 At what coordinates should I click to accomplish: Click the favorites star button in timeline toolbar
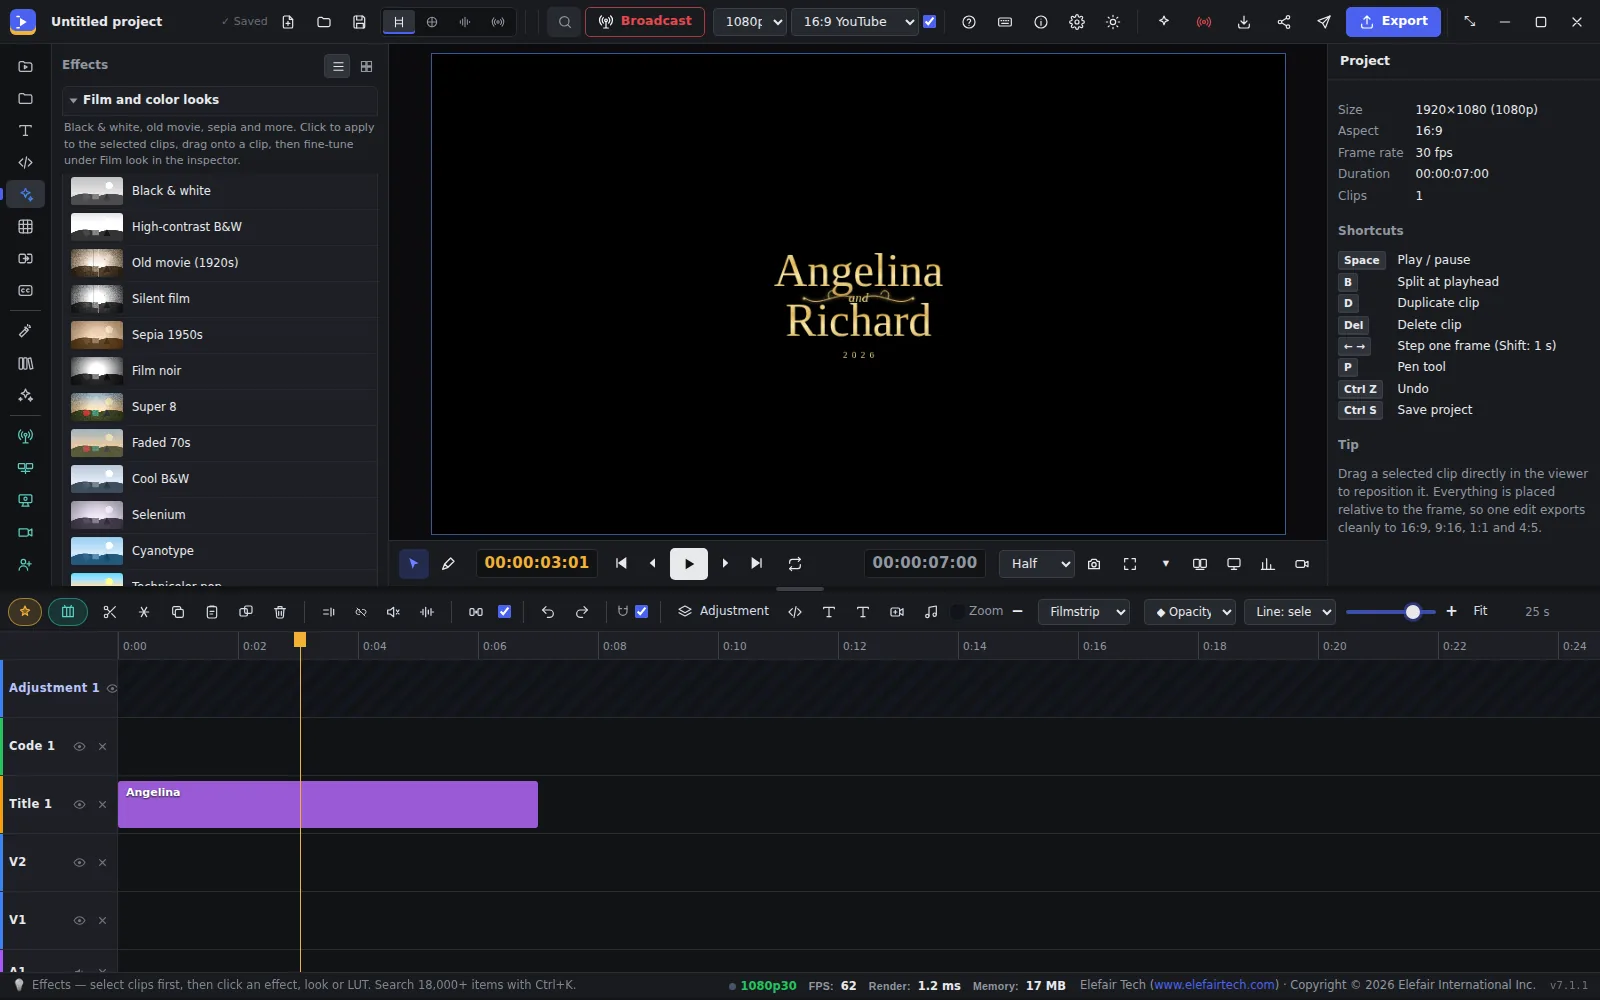[x=25, y=612]
